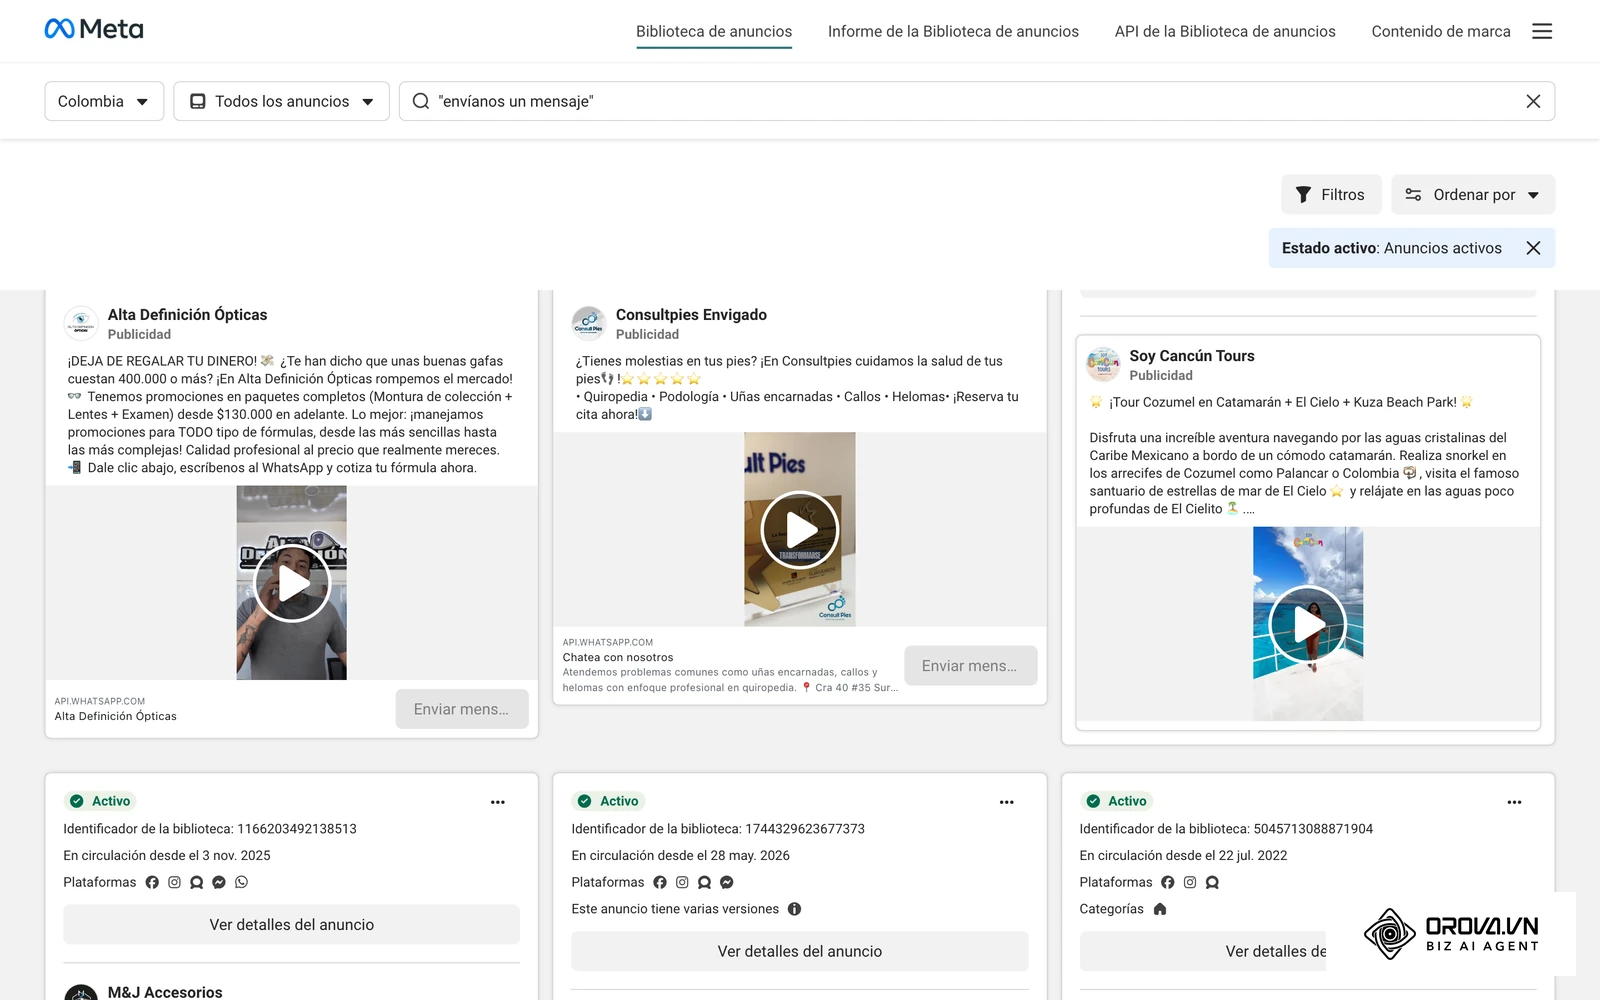The image size is (1600, 1000).
Task: Click Instagram platform icon on ad 1166203492138513
Action: point(174,882)
